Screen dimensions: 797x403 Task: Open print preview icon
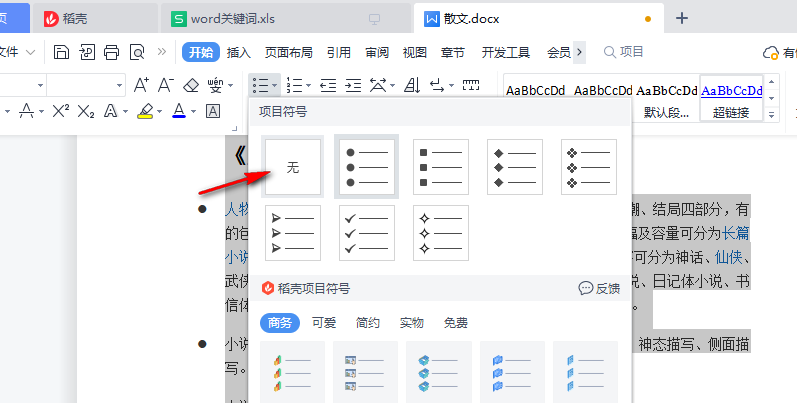136,52
